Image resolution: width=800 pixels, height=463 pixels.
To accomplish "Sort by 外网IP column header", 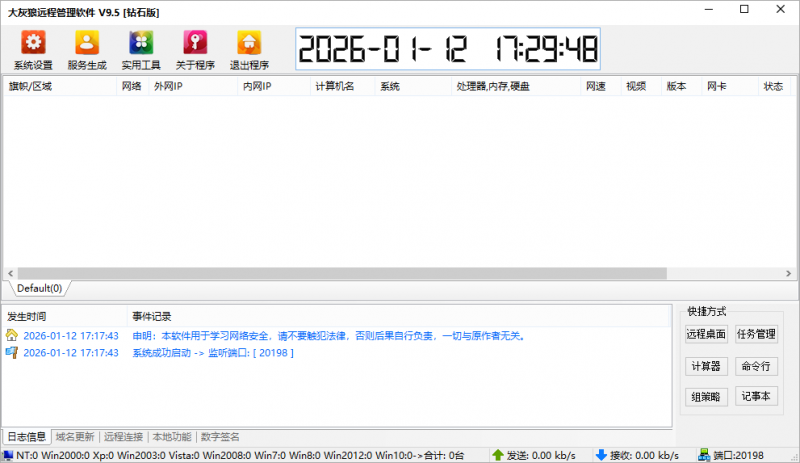I will click(x=193, y=86).
